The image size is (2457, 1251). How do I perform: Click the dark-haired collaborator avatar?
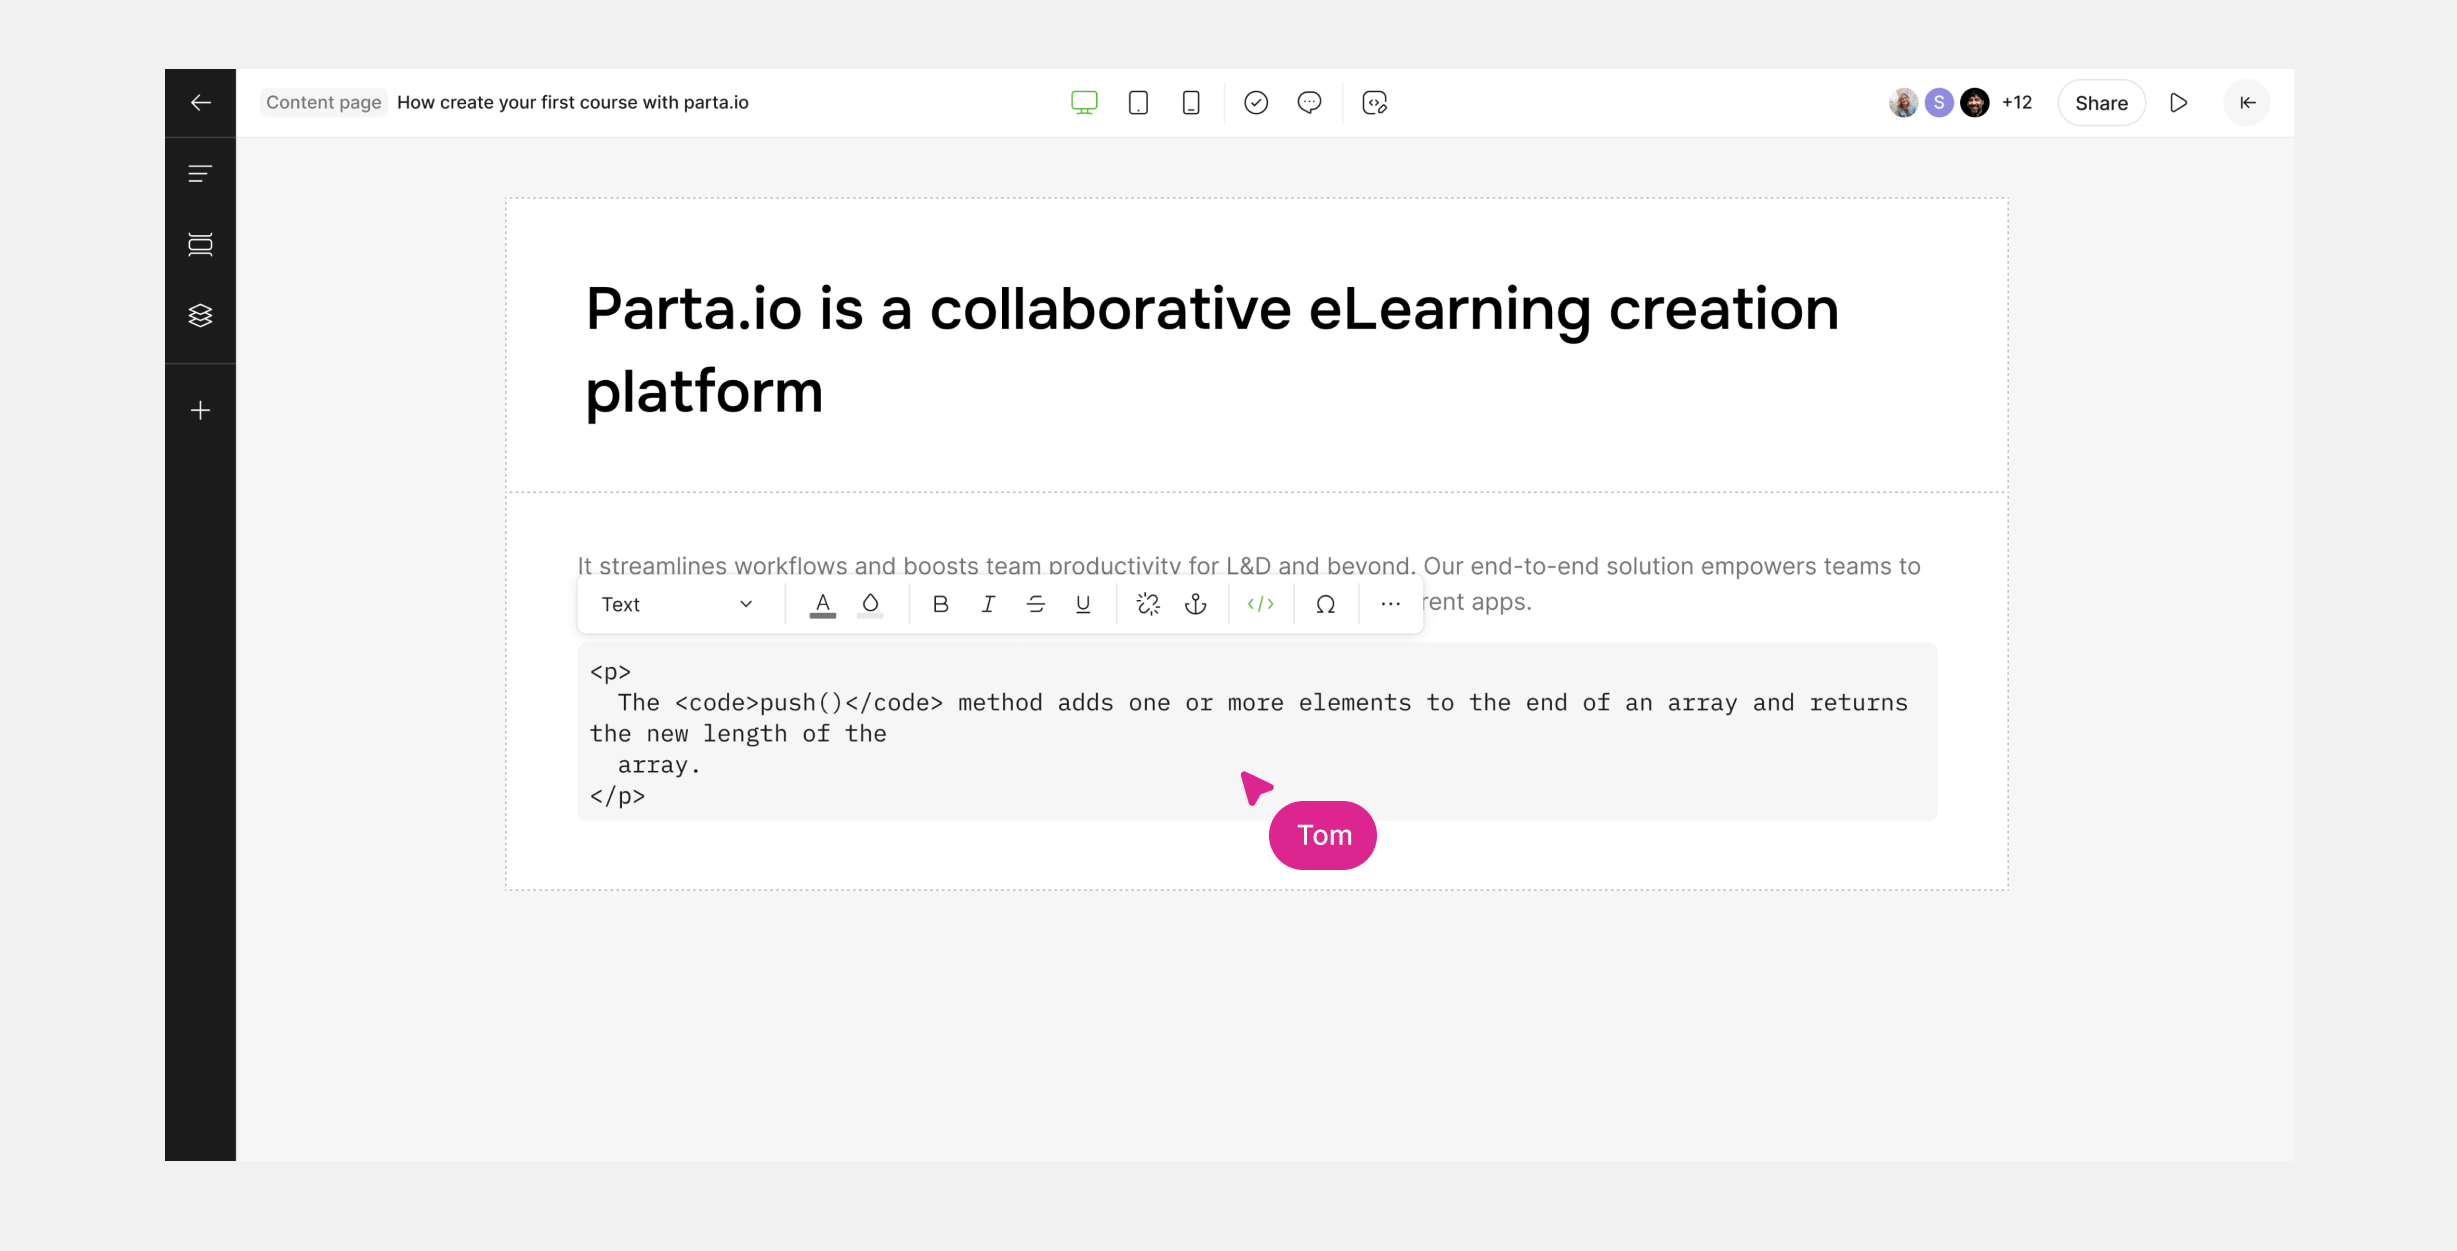(1975, 103)
